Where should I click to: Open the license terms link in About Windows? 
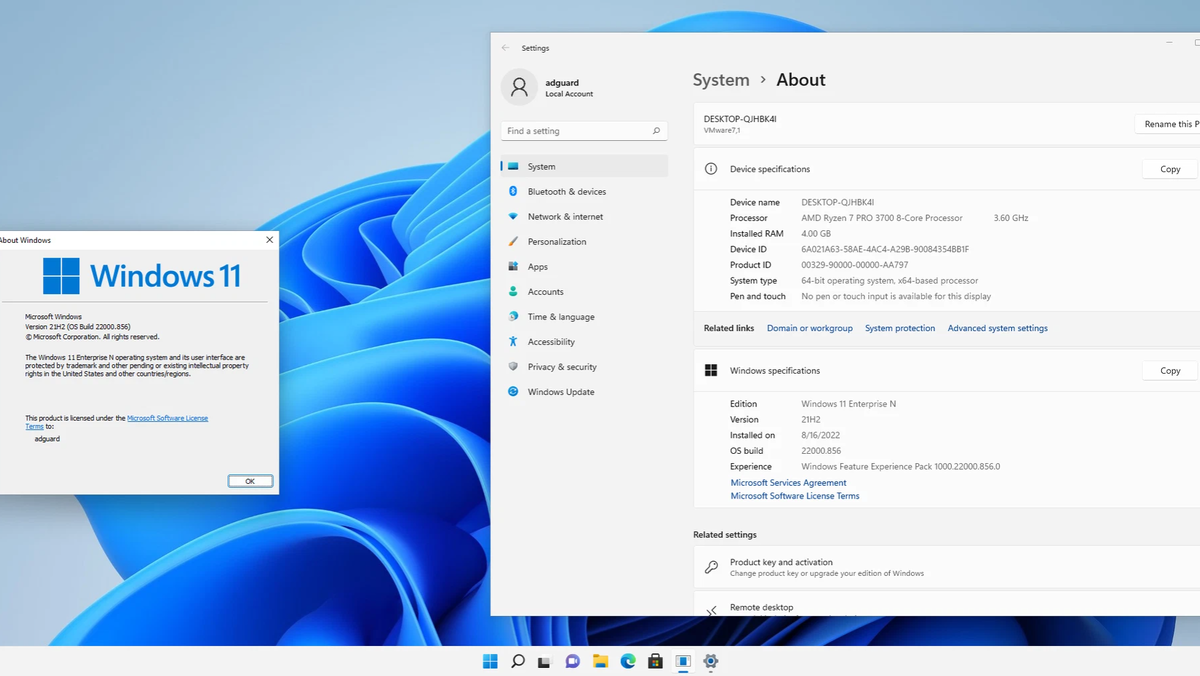(167, 418)
